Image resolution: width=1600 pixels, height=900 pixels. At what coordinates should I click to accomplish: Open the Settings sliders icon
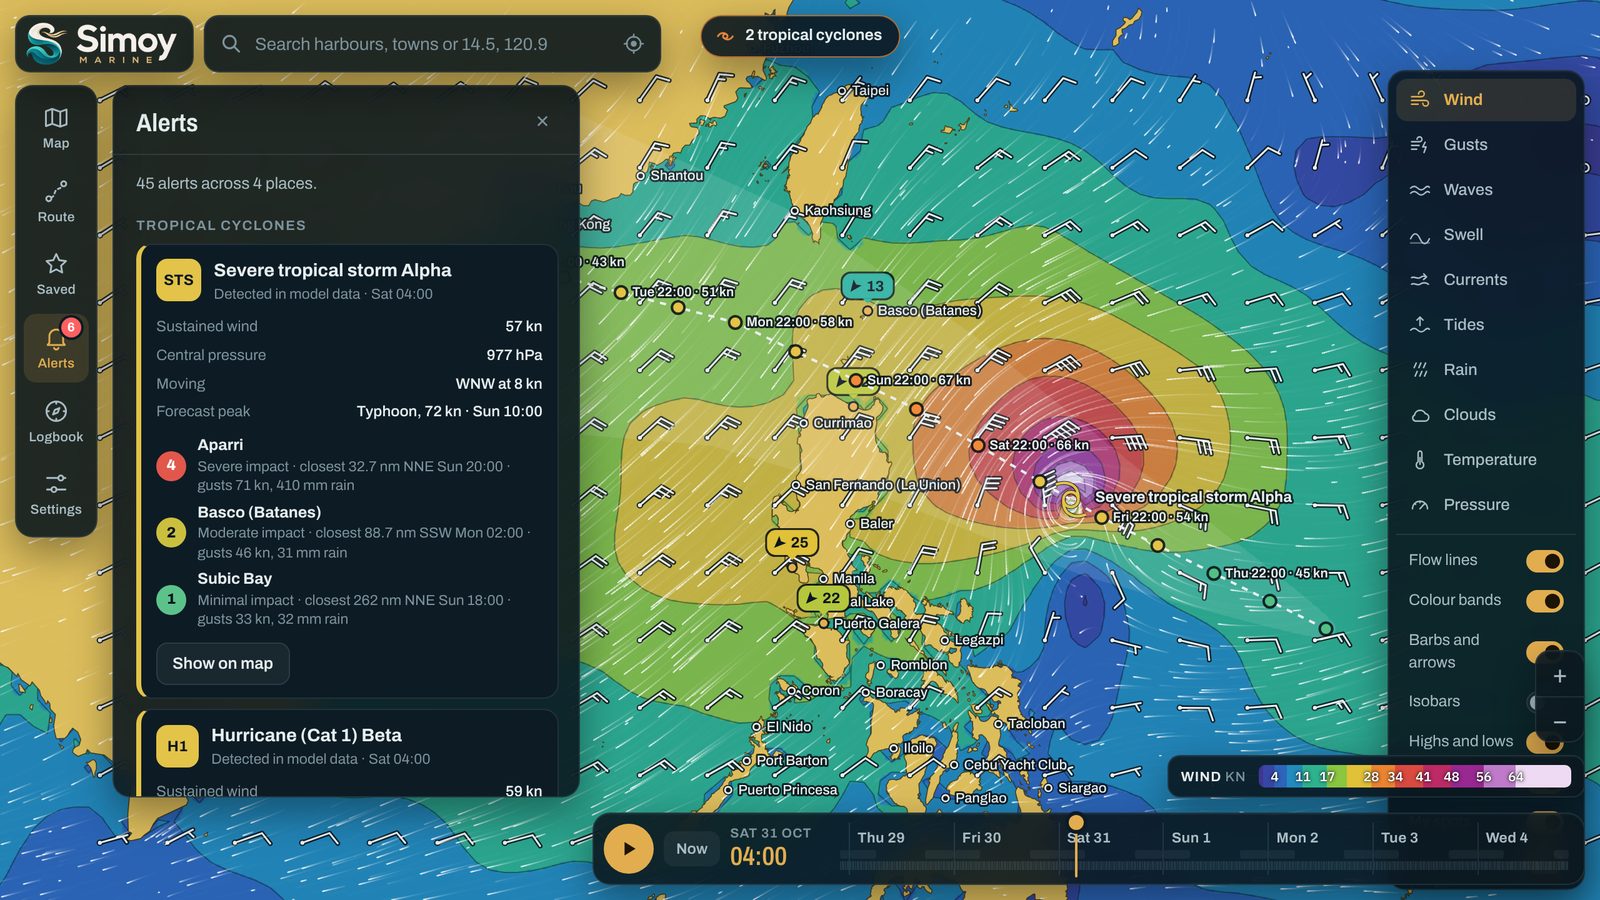tap(56, 494)
